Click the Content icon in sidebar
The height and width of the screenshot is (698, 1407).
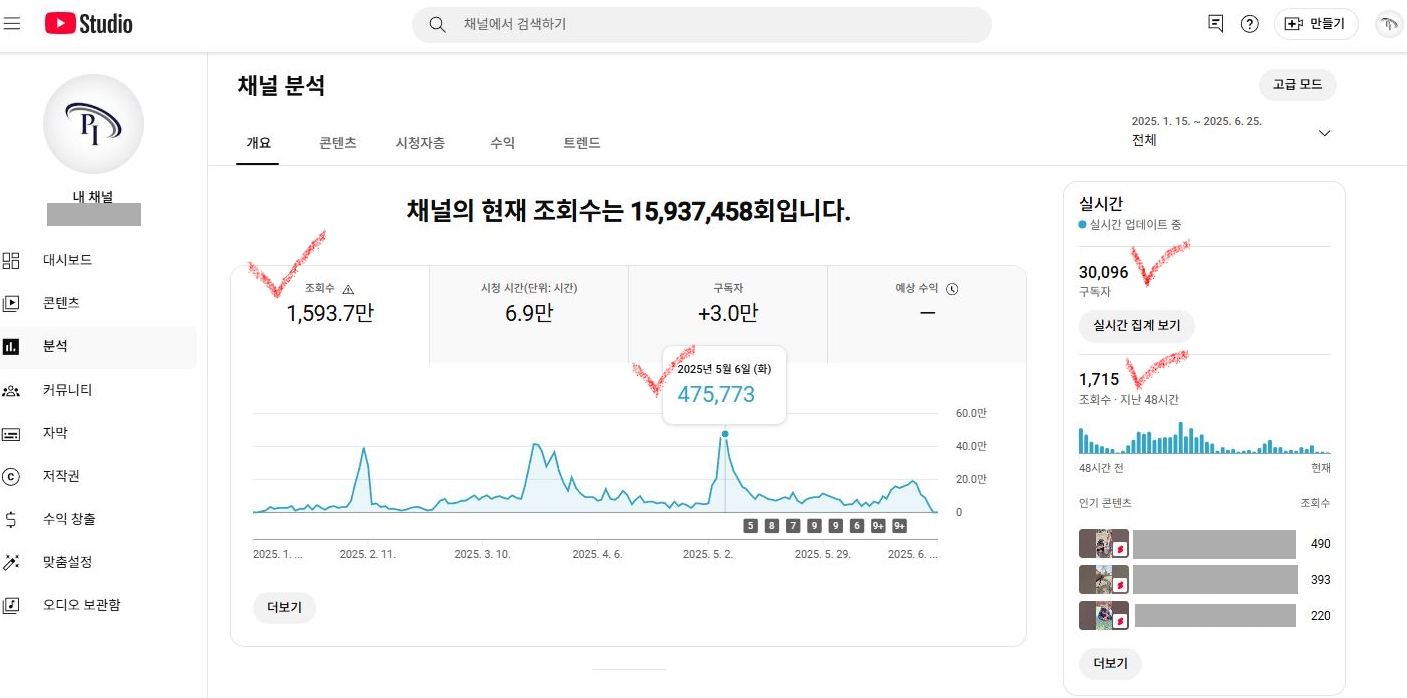click(12, 303)
